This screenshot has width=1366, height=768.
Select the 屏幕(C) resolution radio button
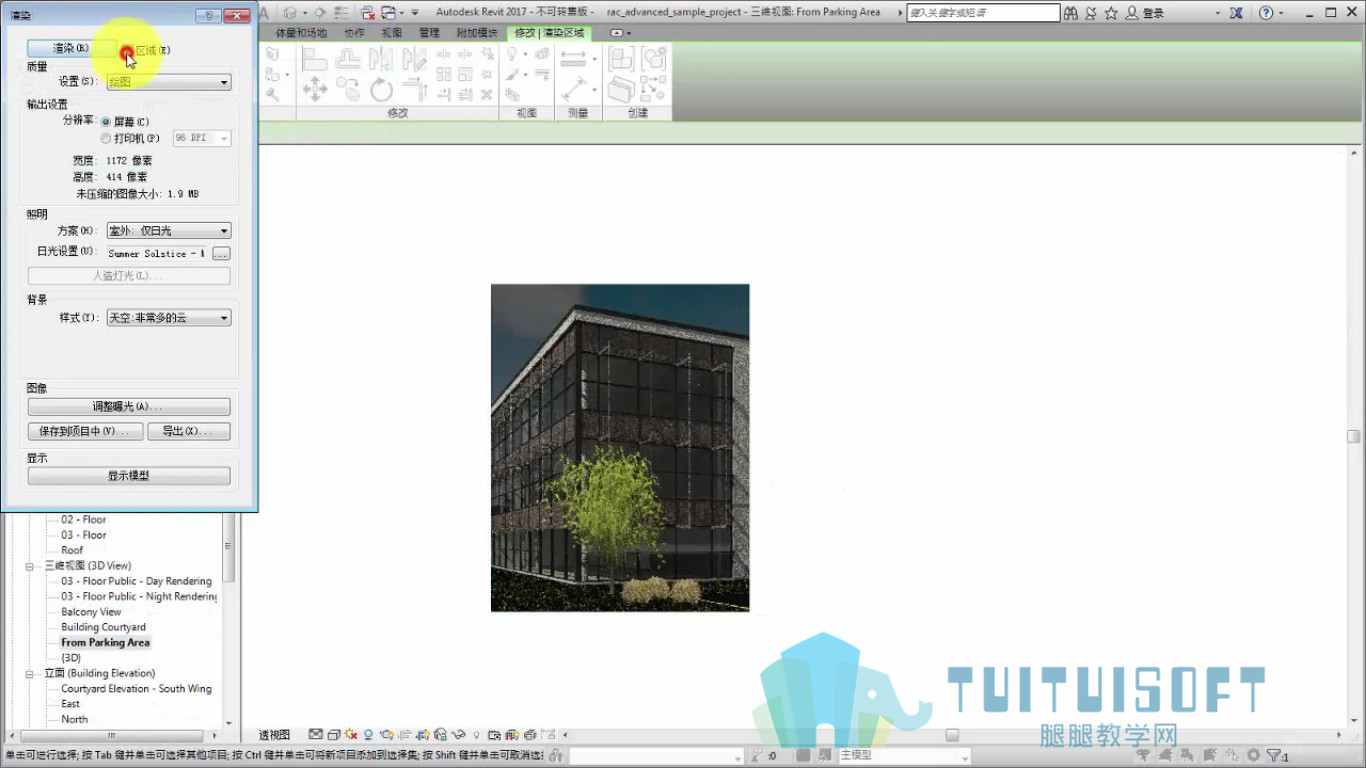coord(106,121)
